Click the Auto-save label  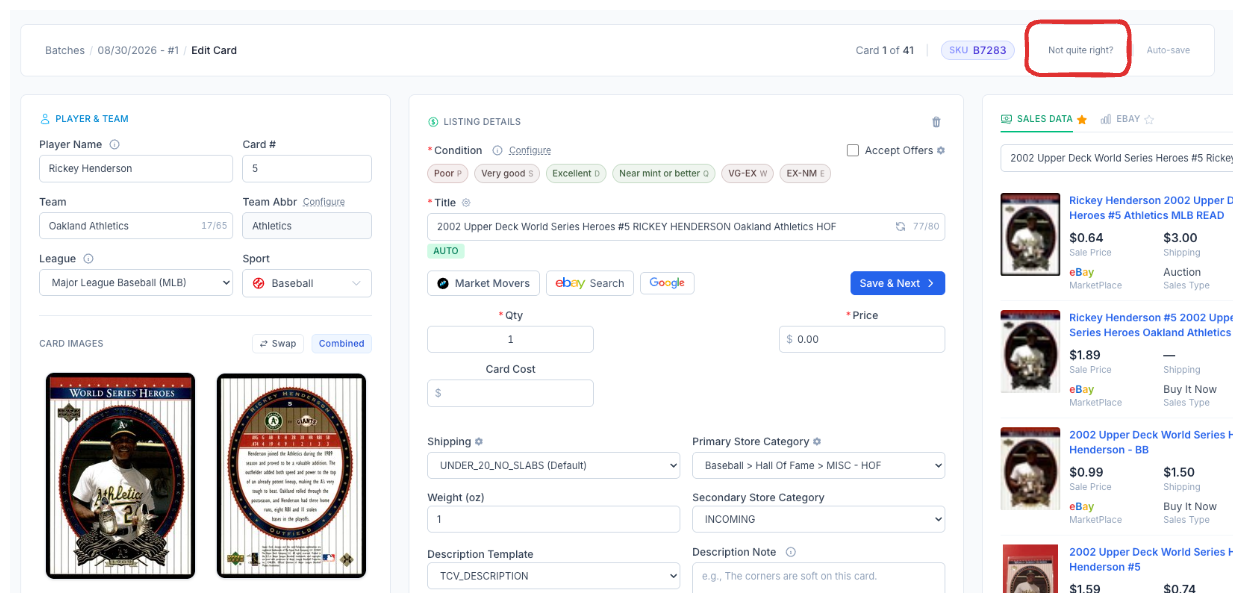point(1168,50)
